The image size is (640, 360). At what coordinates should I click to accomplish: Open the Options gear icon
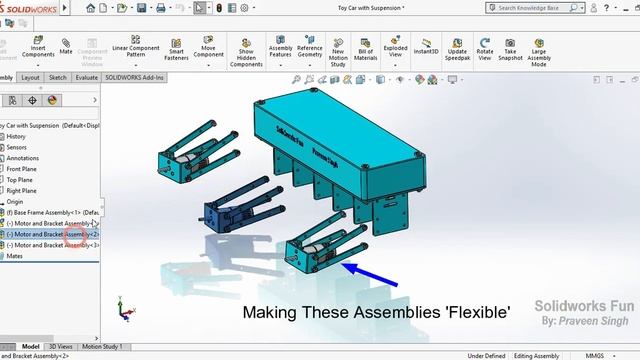point(244,8)
